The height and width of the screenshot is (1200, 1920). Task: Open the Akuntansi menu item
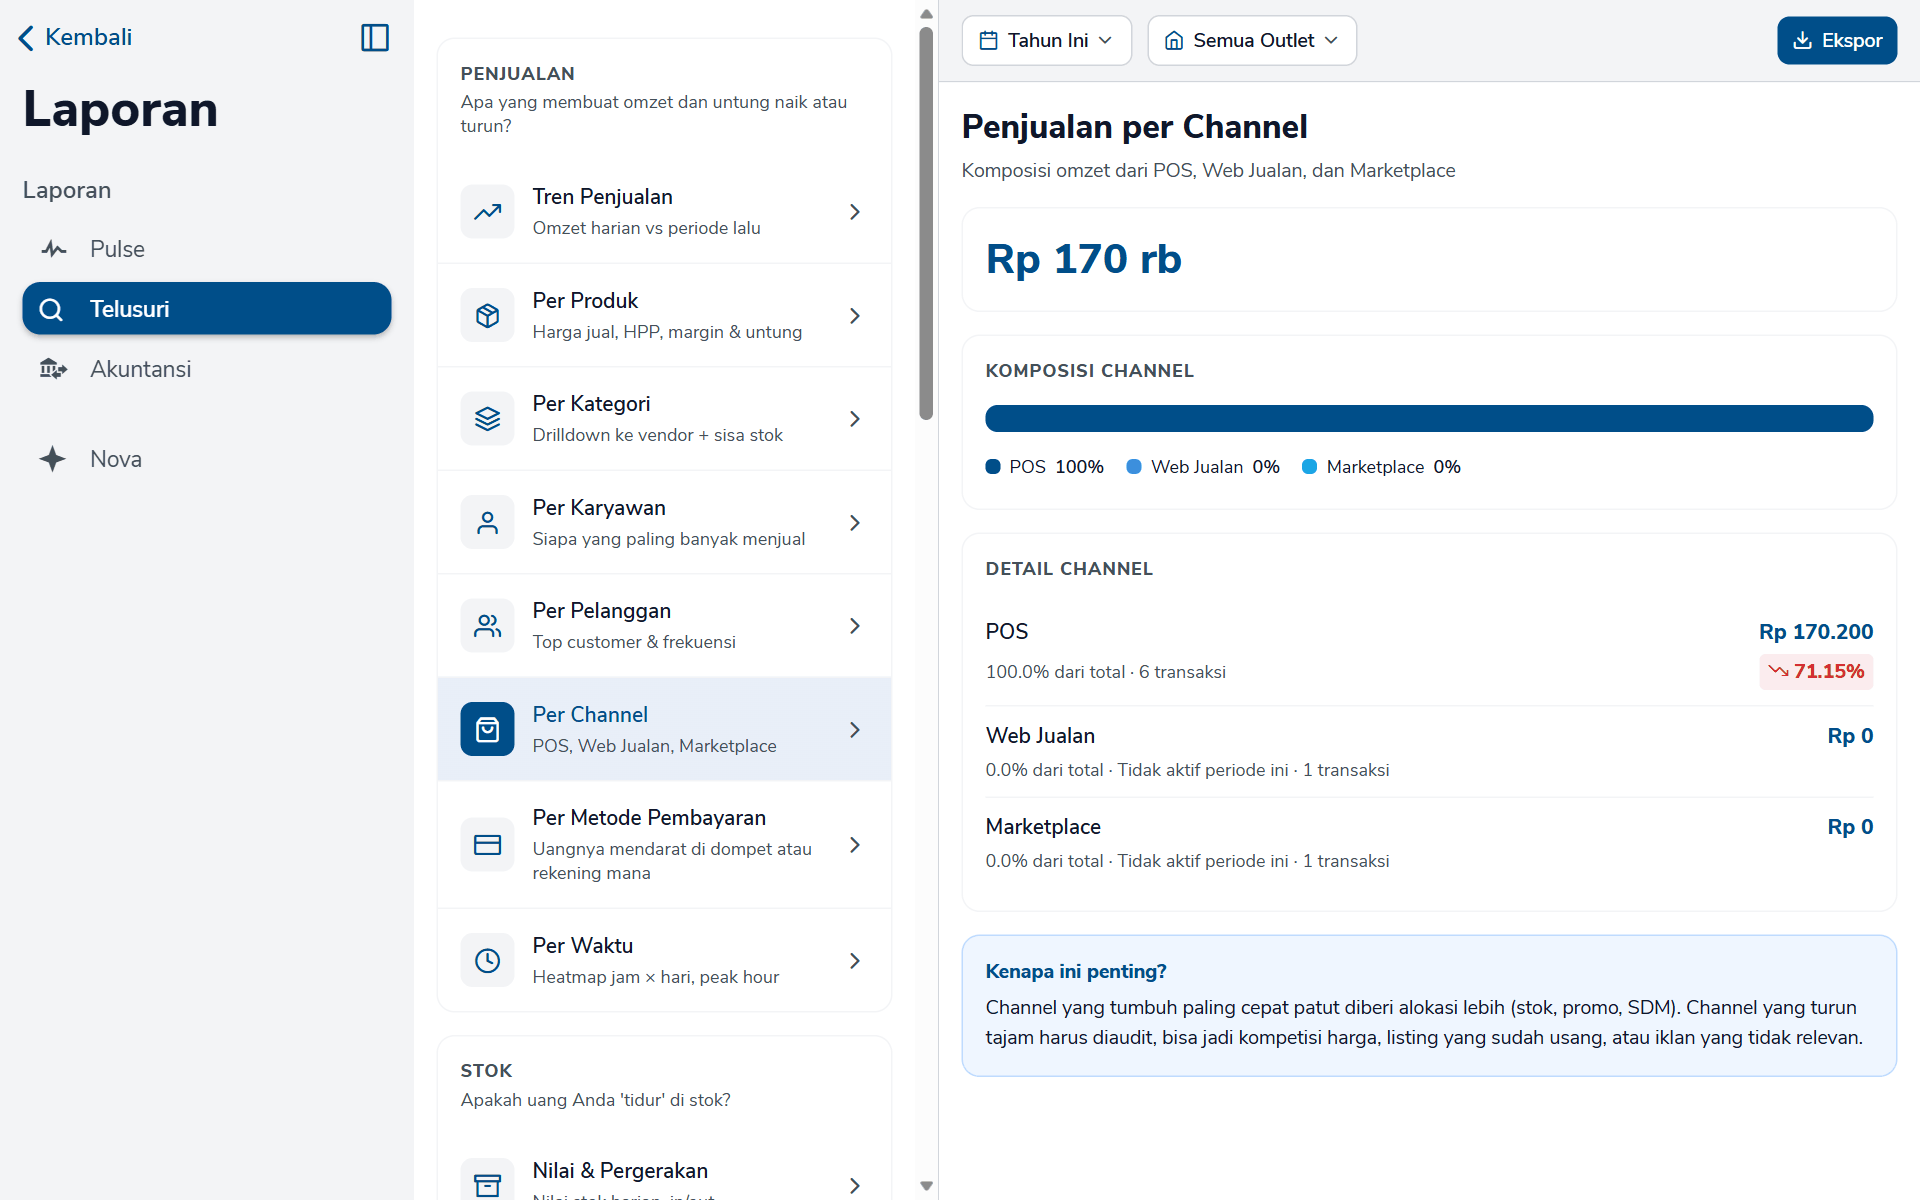click(x=207, y=369)
